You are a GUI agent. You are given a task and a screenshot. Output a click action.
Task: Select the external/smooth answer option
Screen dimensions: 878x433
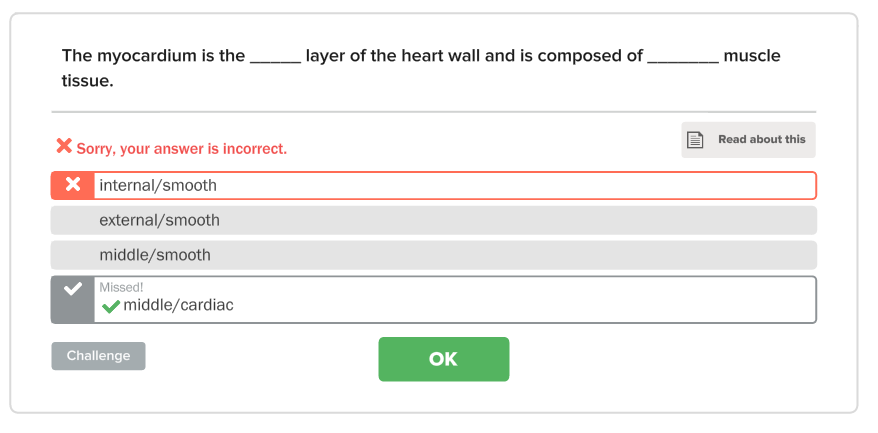click(433, 220)
